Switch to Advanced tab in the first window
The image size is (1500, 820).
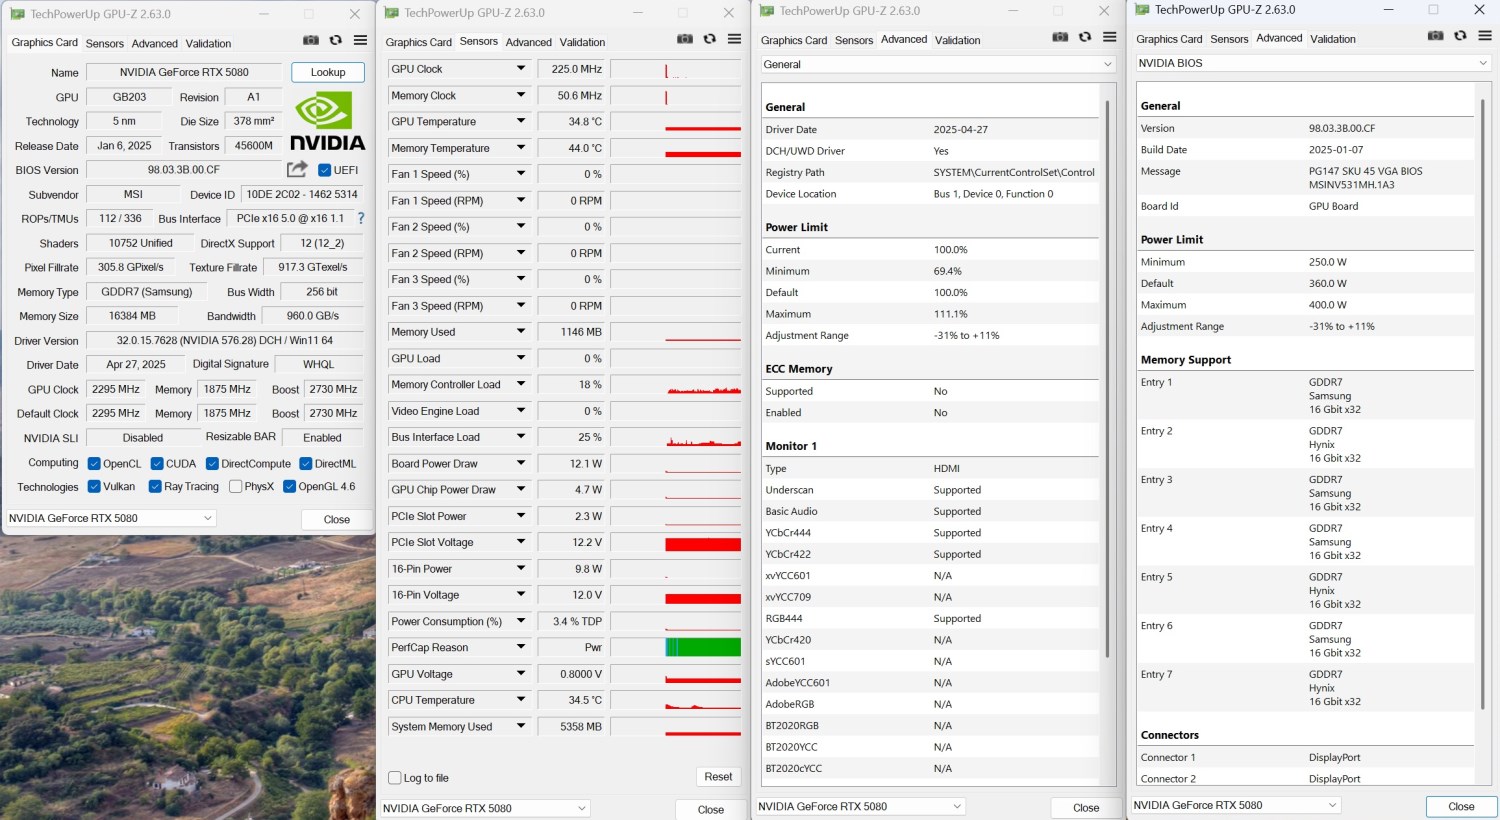click(x=155, y=43)
